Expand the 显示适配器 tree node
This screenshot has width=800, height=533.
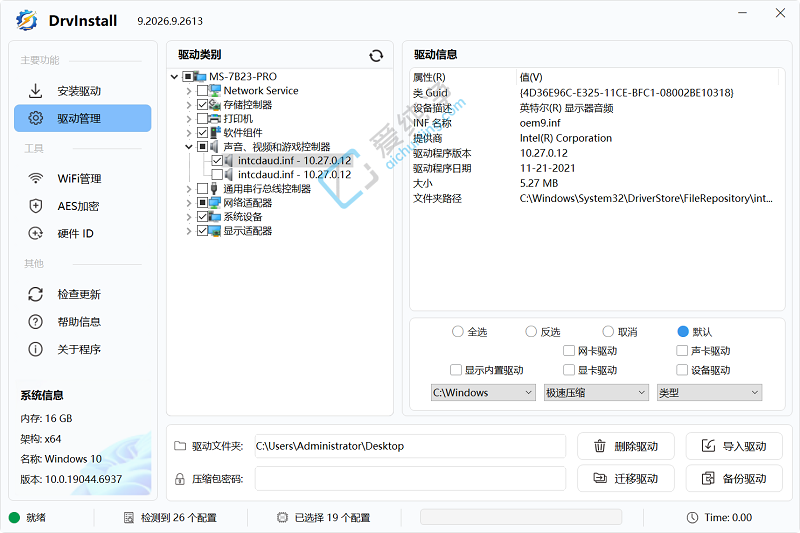click(x=189, y=231)
